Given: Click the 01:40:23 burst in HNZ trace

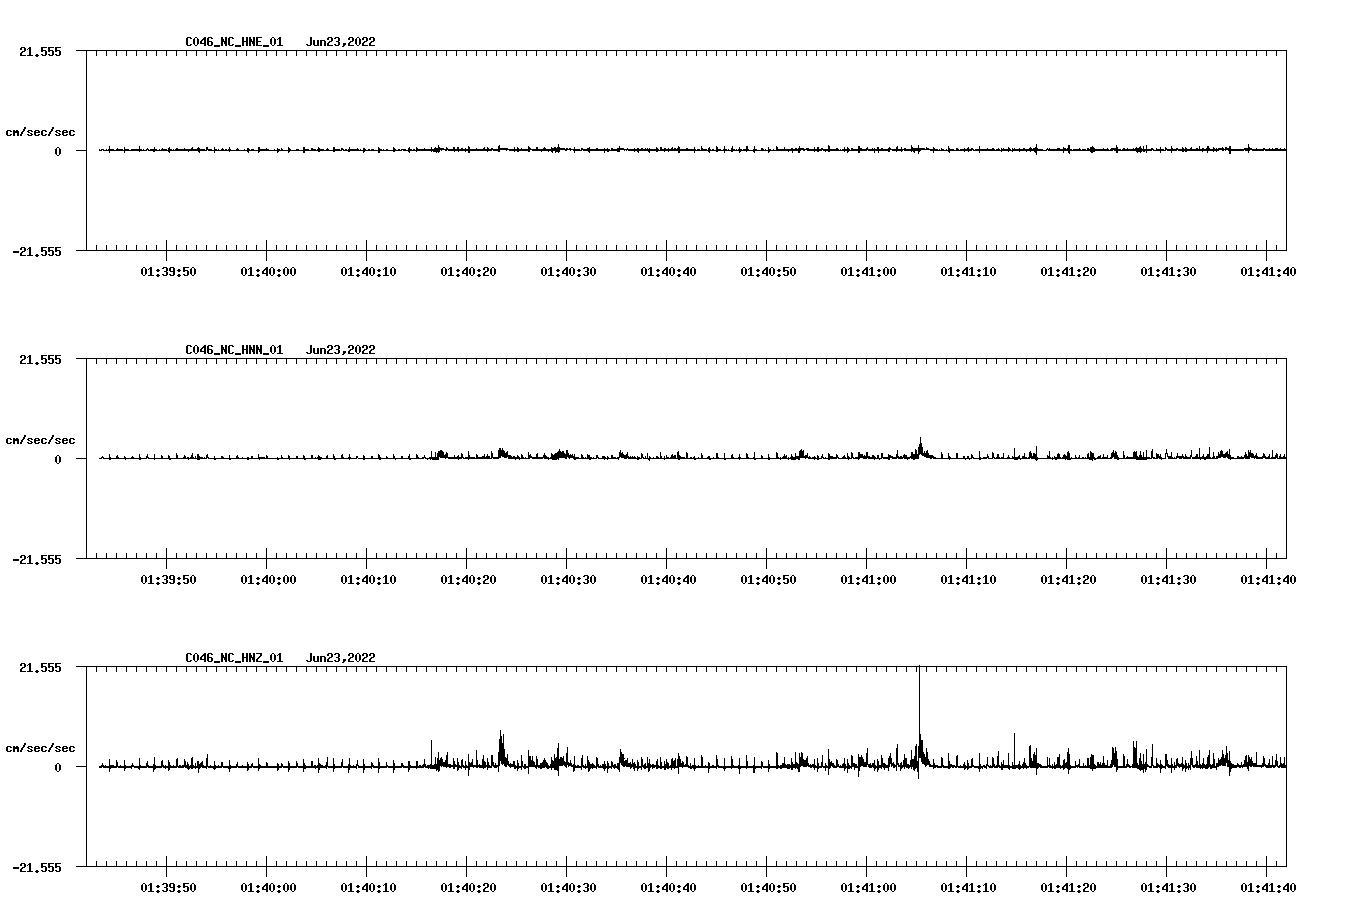Looking at the screenshot, I should (x=502, y=749).
